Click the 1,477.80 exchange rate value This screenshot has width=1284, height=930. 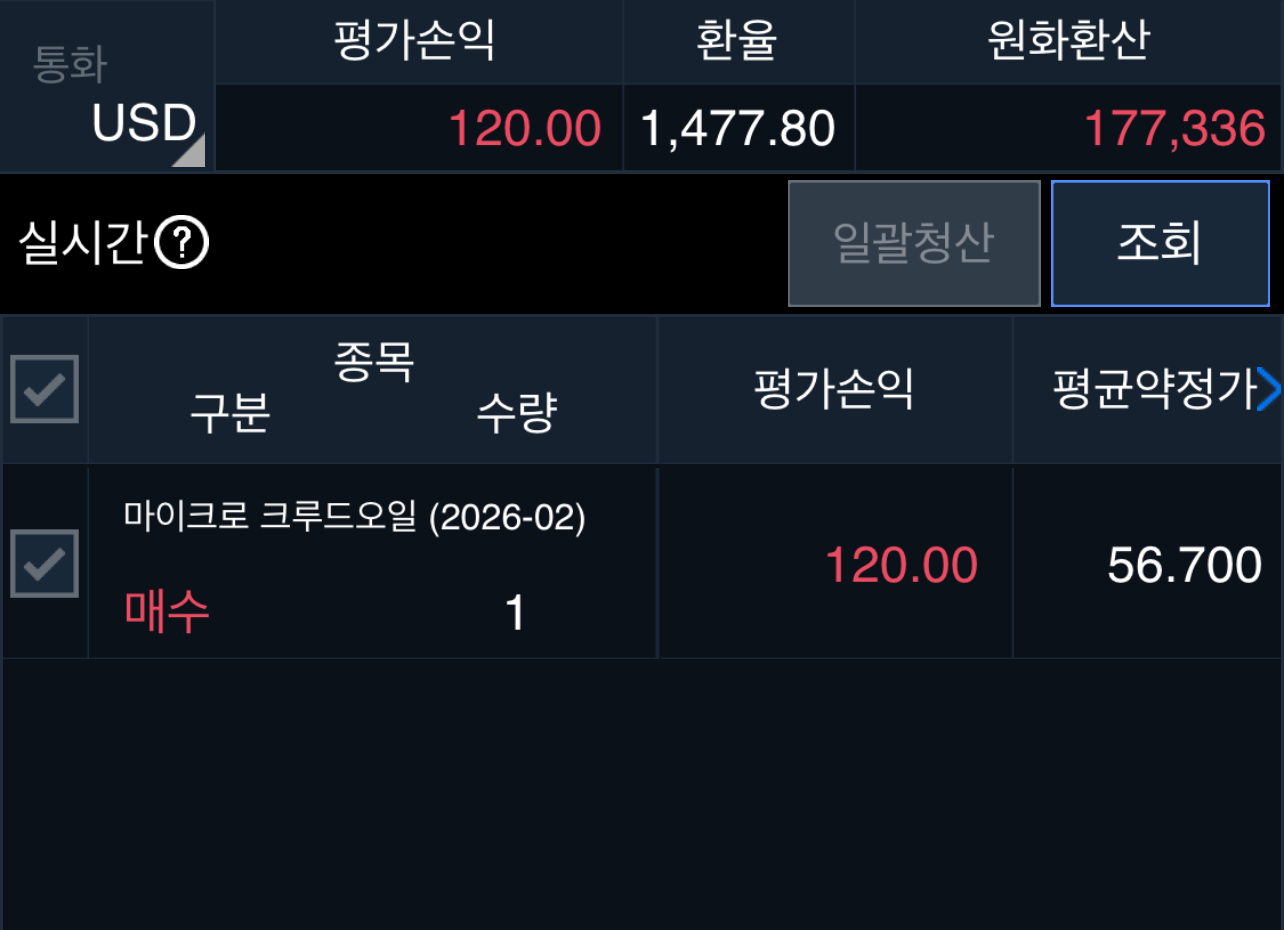(737, 128)
